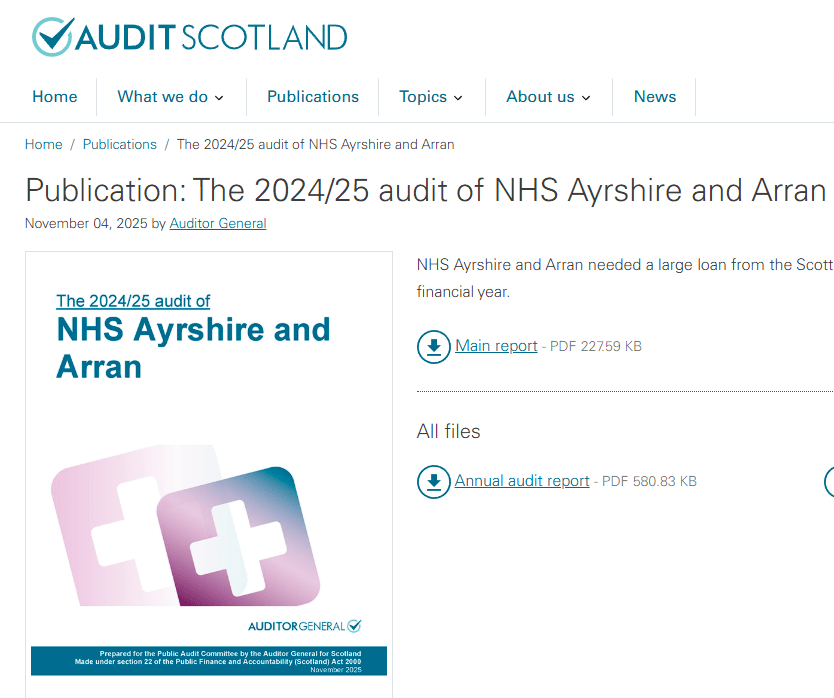This screenshot has height=698, width=834.
Task: Click the report cover title link
Action: (133, 301)
